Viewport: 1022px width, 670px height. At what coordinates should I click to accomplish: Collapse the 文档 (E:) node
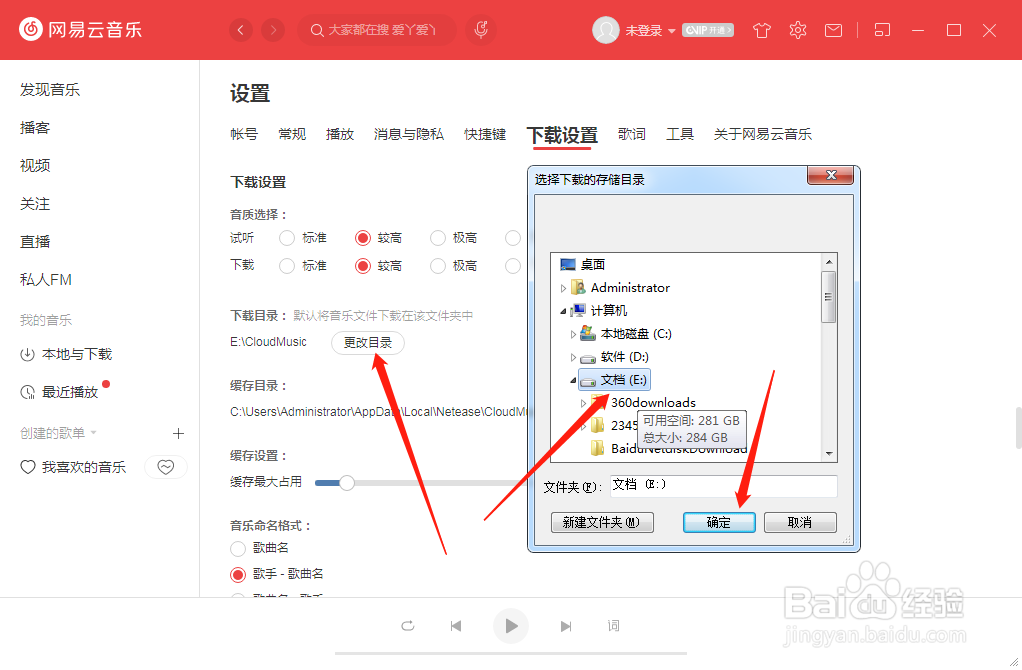574,380
